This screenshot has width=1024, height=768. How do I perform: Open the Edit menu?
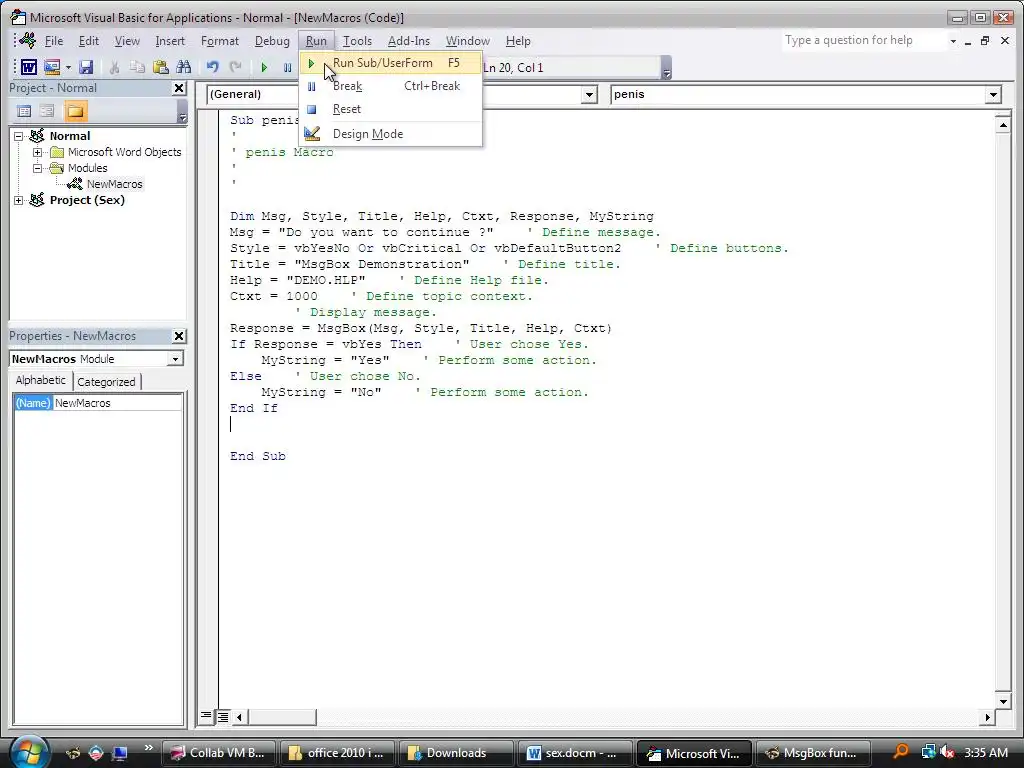(89, 41)
